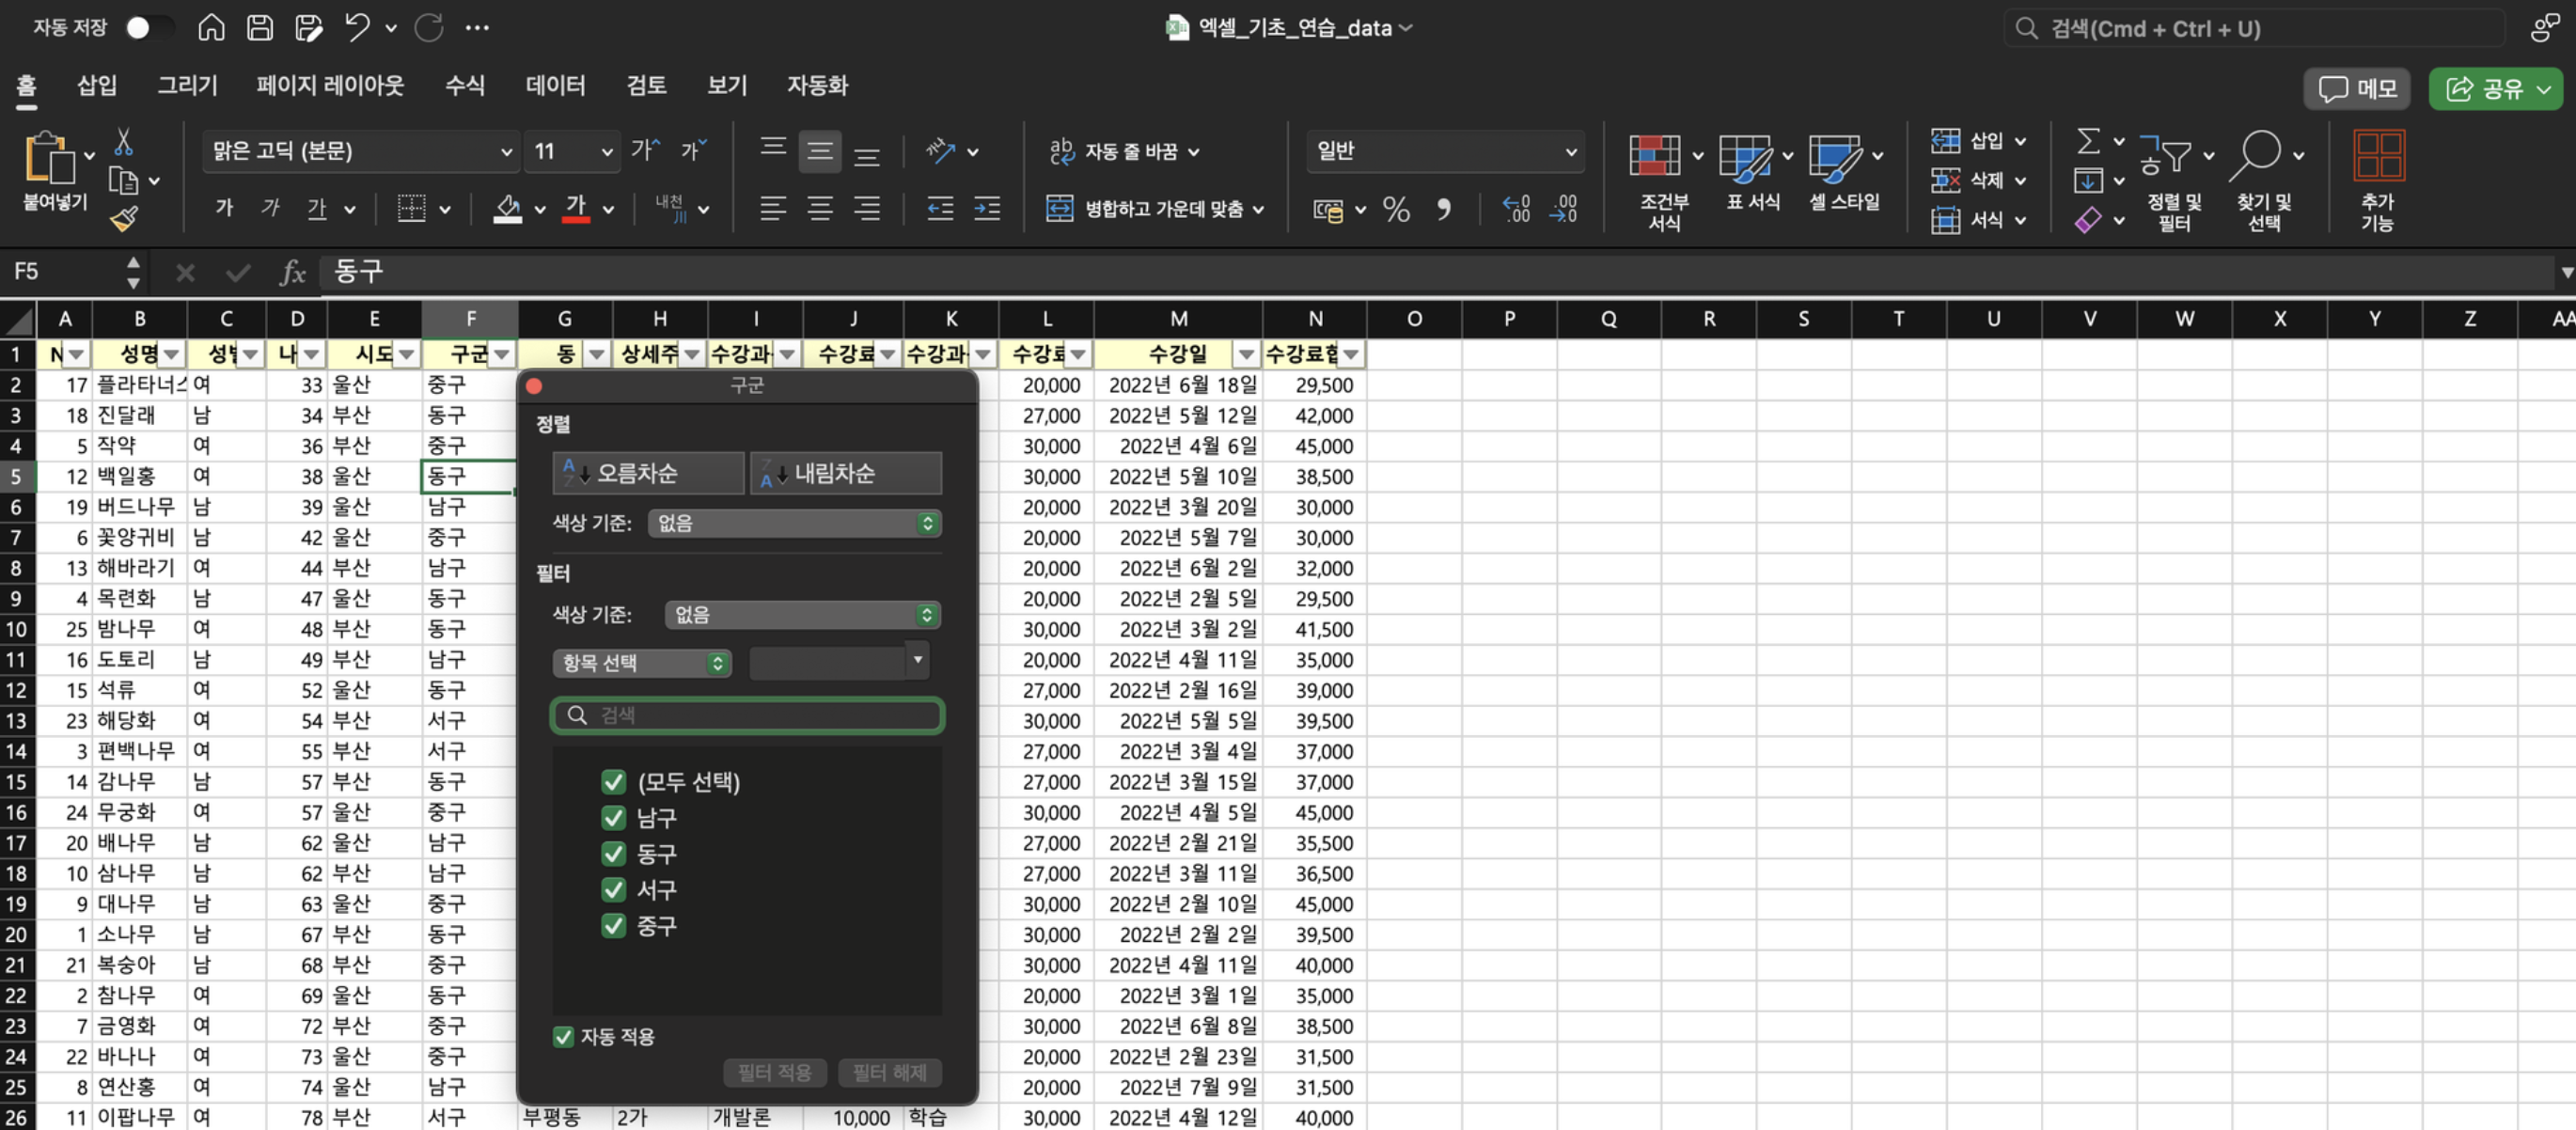The width and height of the screenshot is (2576, 1130).
Task: Click the format painter brush icon
Action: [x=124, y=217]
